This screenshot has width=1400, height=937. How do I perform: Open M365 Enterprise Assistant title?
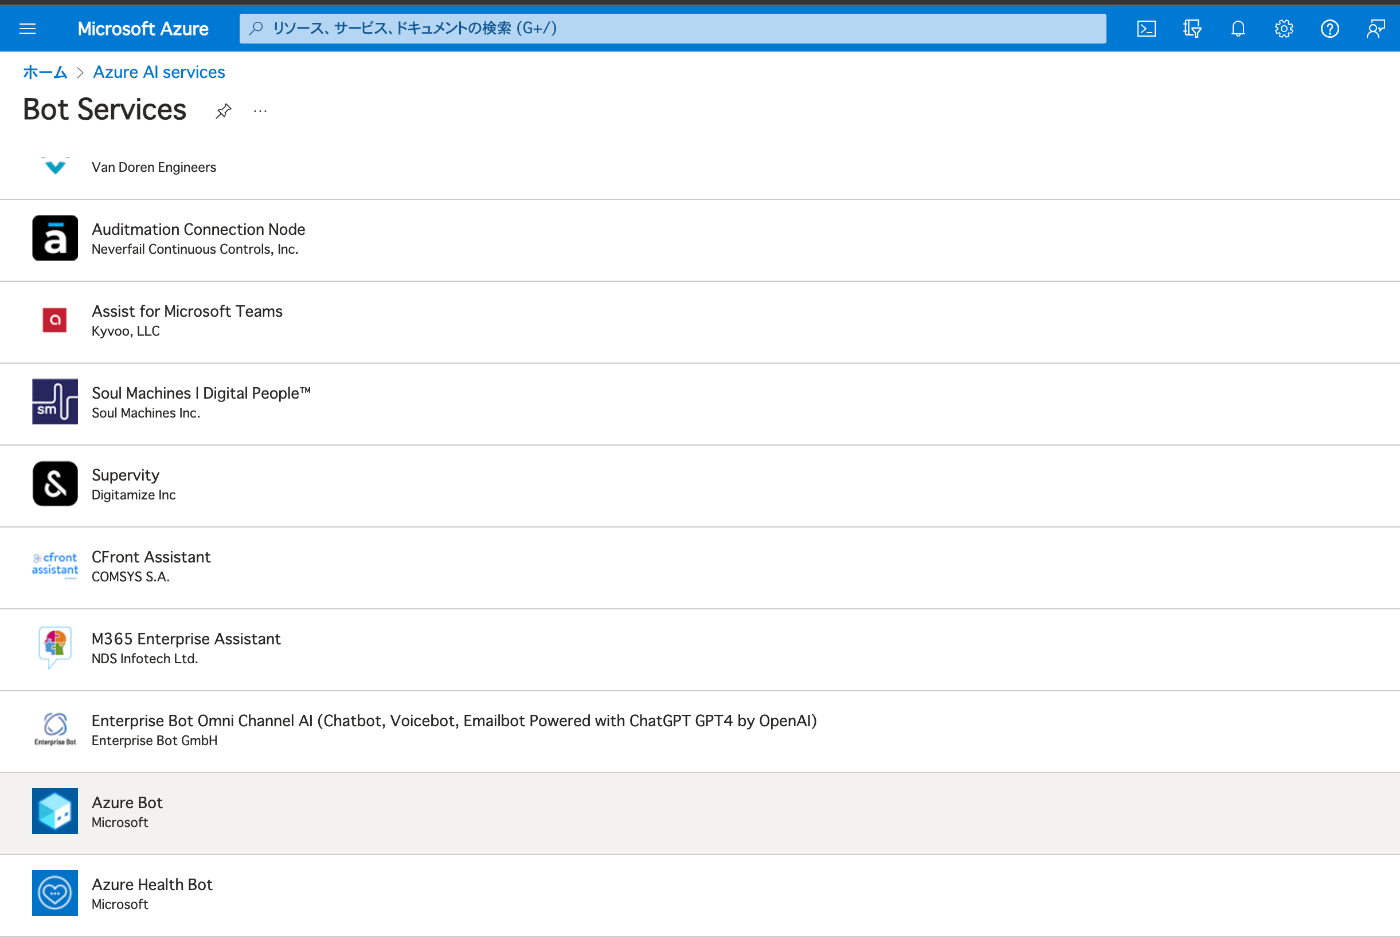click(x=186, y=639)
